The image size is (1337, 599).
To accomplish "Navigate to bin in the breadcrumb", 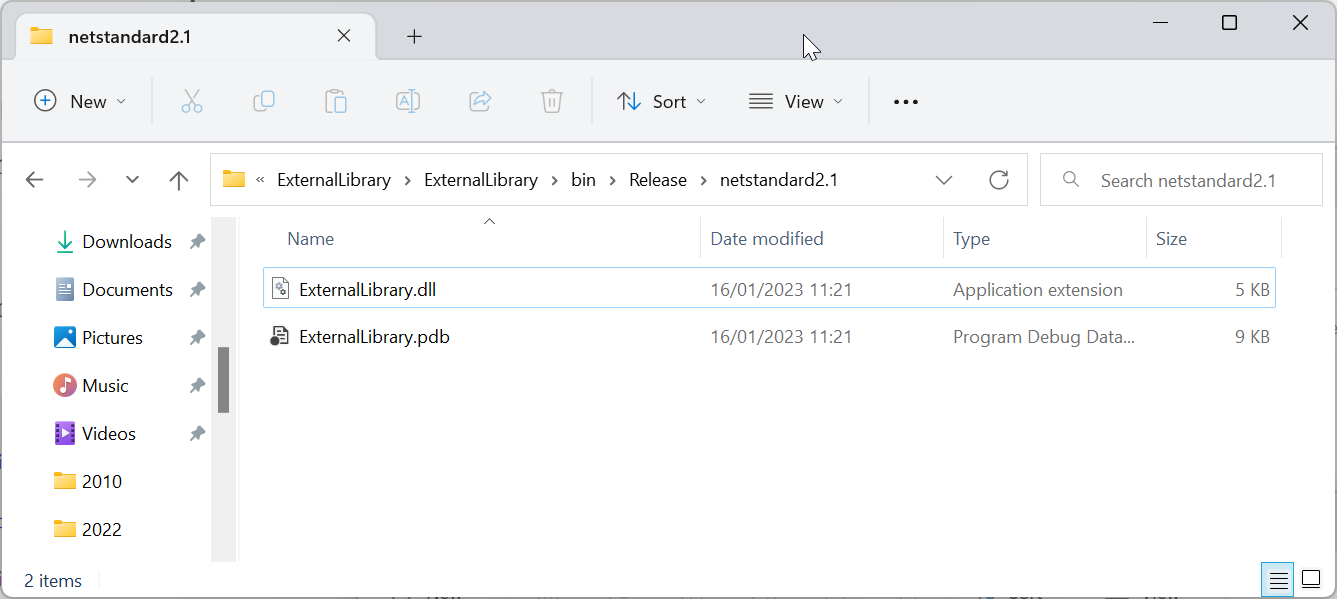I will (x=583, y=180).
